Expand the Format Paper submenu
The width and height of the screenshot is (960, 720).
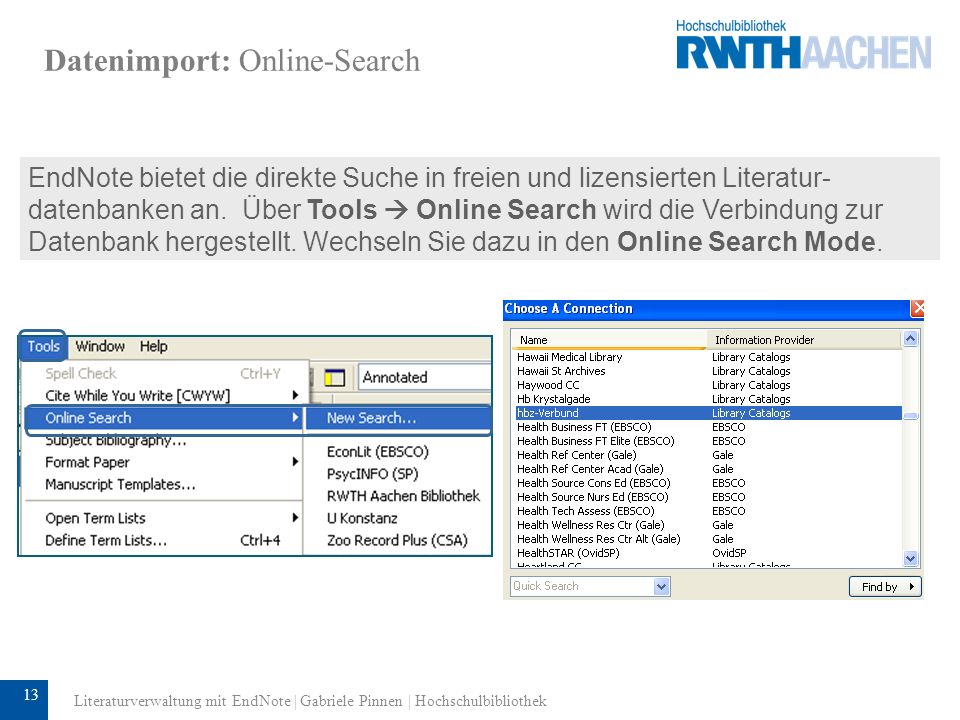[163, 462]
